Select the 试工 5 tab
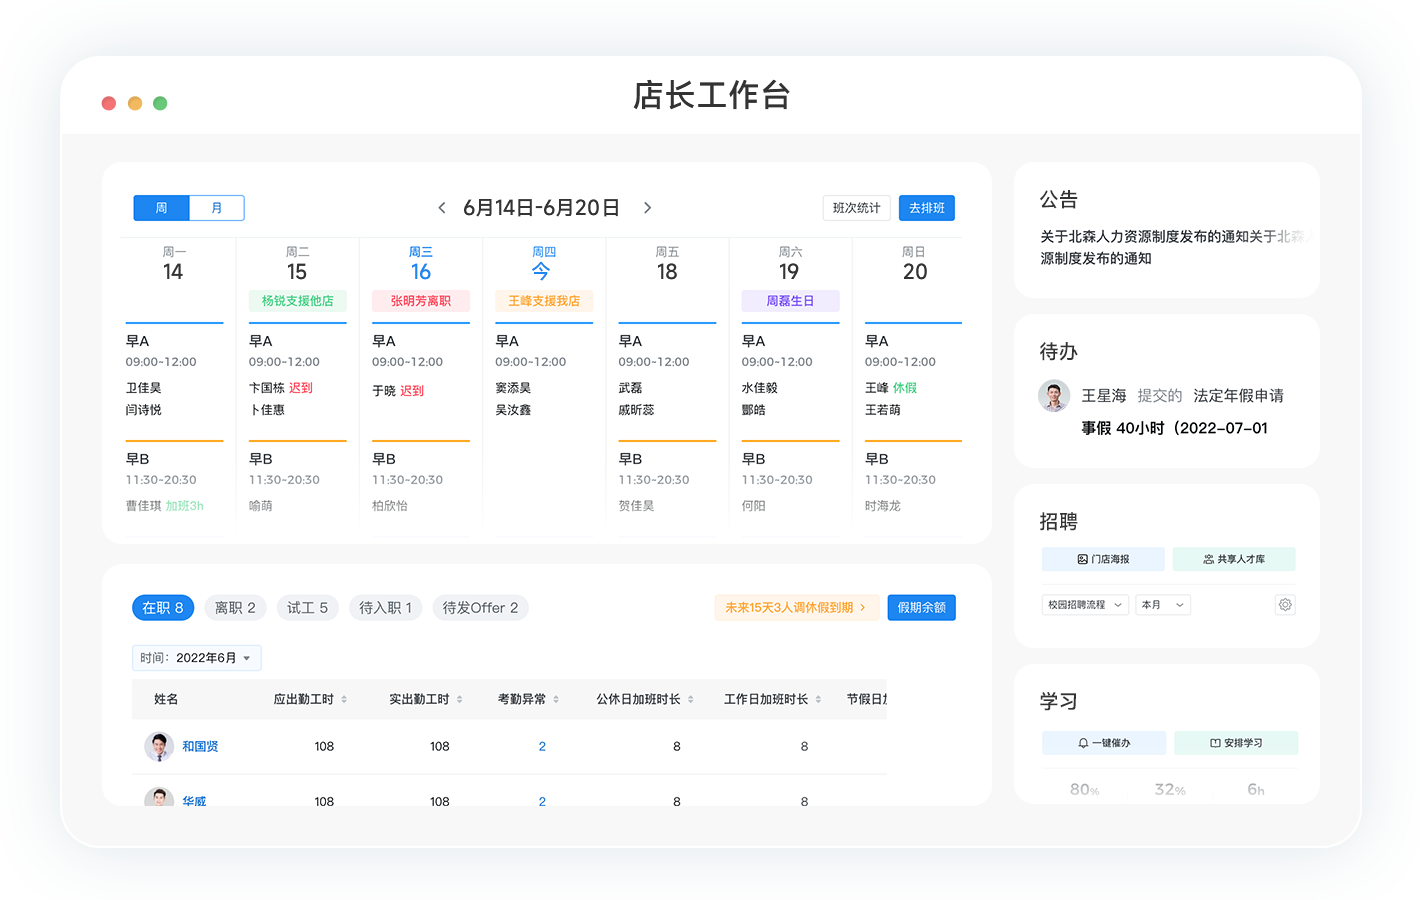The height and width of the screenshot is (900, 1420). [x=307, y=608]
